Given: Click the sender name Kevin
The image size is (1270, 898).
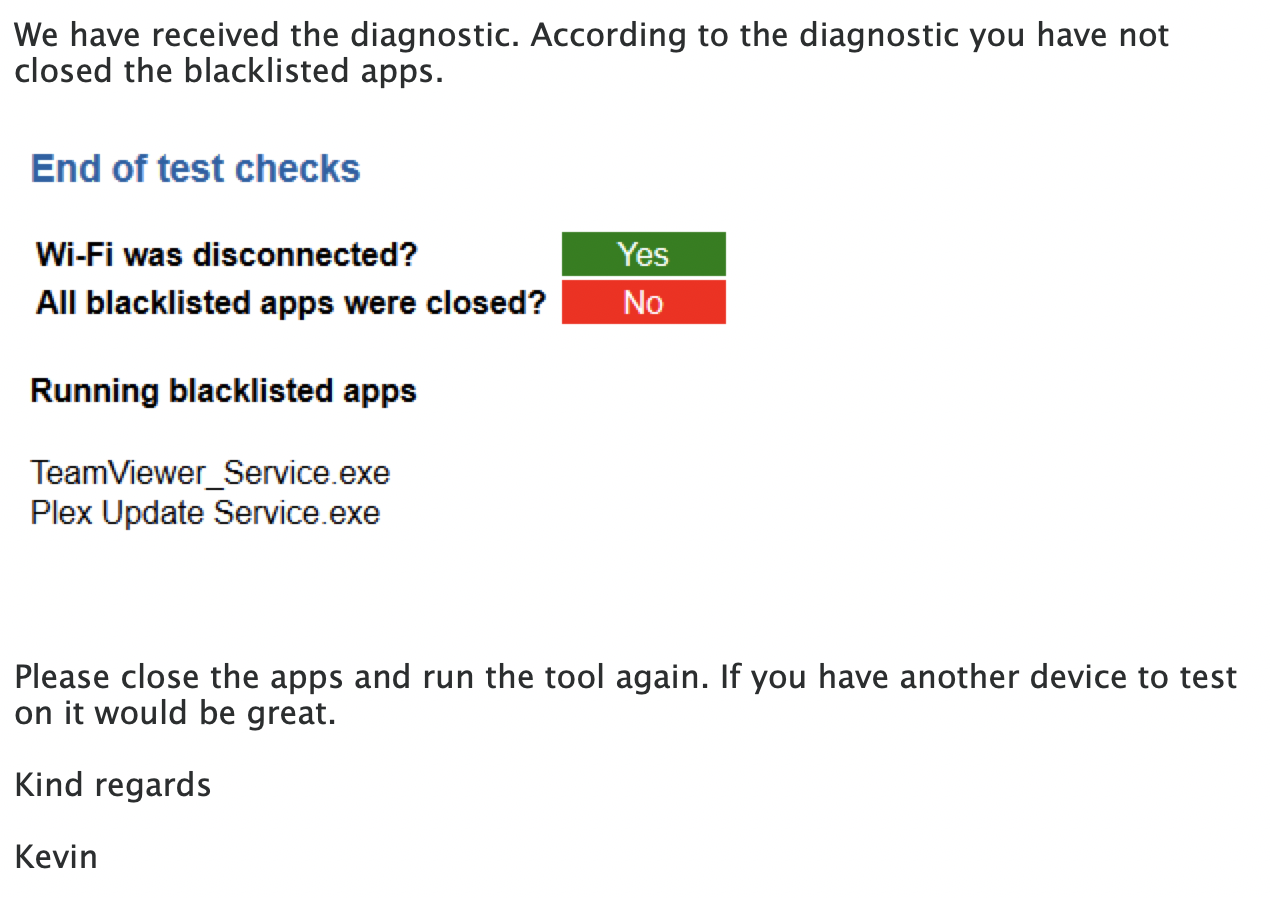Looking at the screenshot, I should pyautogui.click(x=56, y=858).
